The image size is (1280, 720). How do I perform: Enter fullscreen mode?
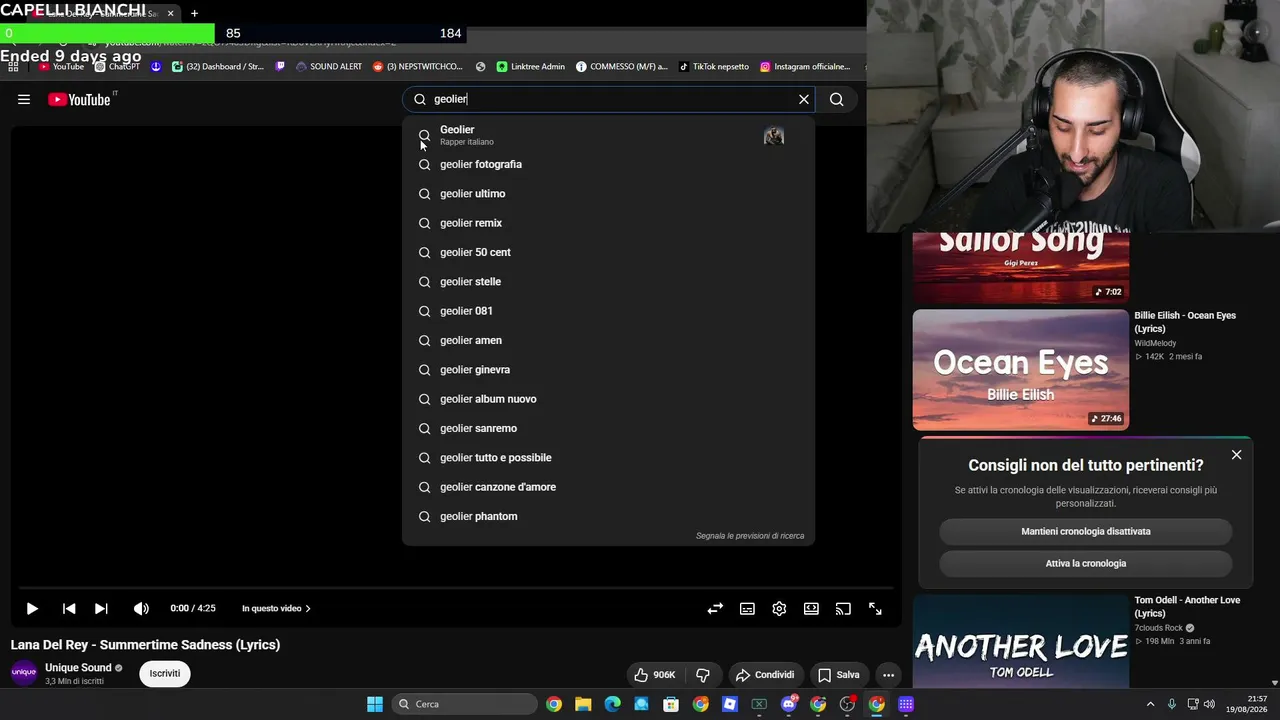point(875,608)
